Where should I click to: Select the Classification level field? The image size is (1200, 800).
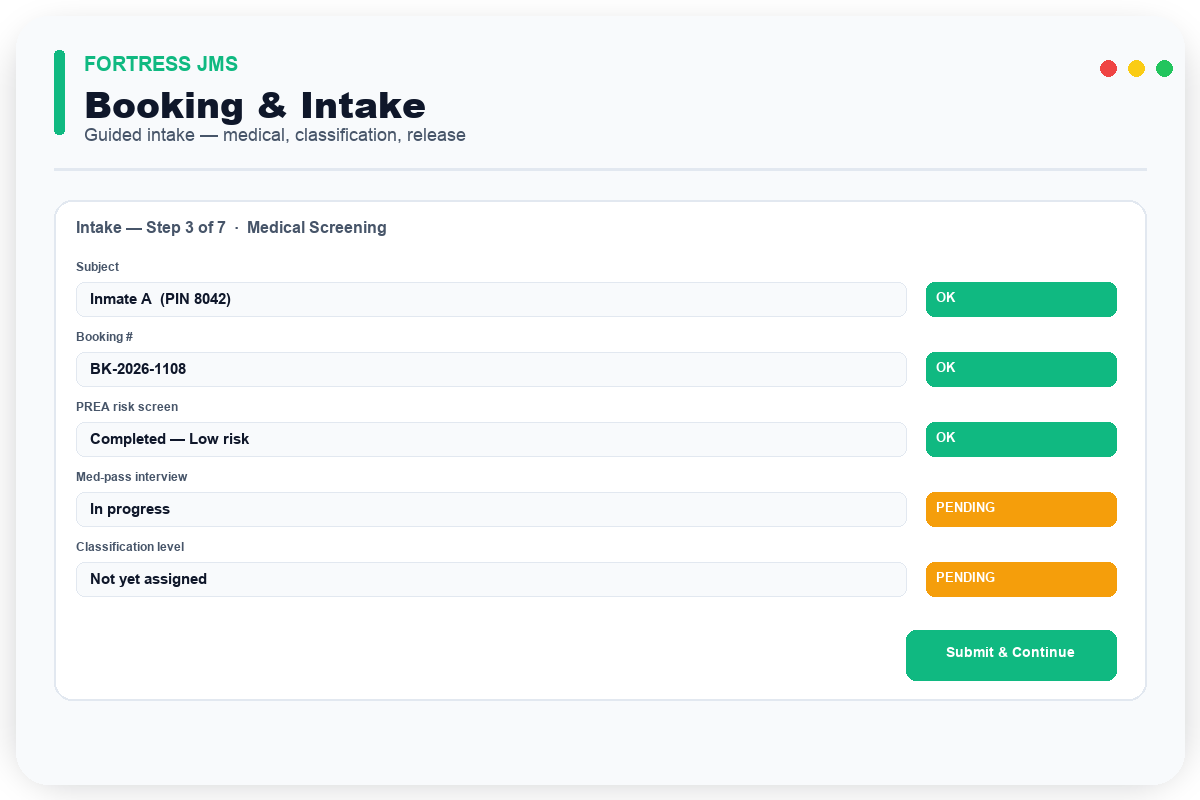[x=491, y=579]
